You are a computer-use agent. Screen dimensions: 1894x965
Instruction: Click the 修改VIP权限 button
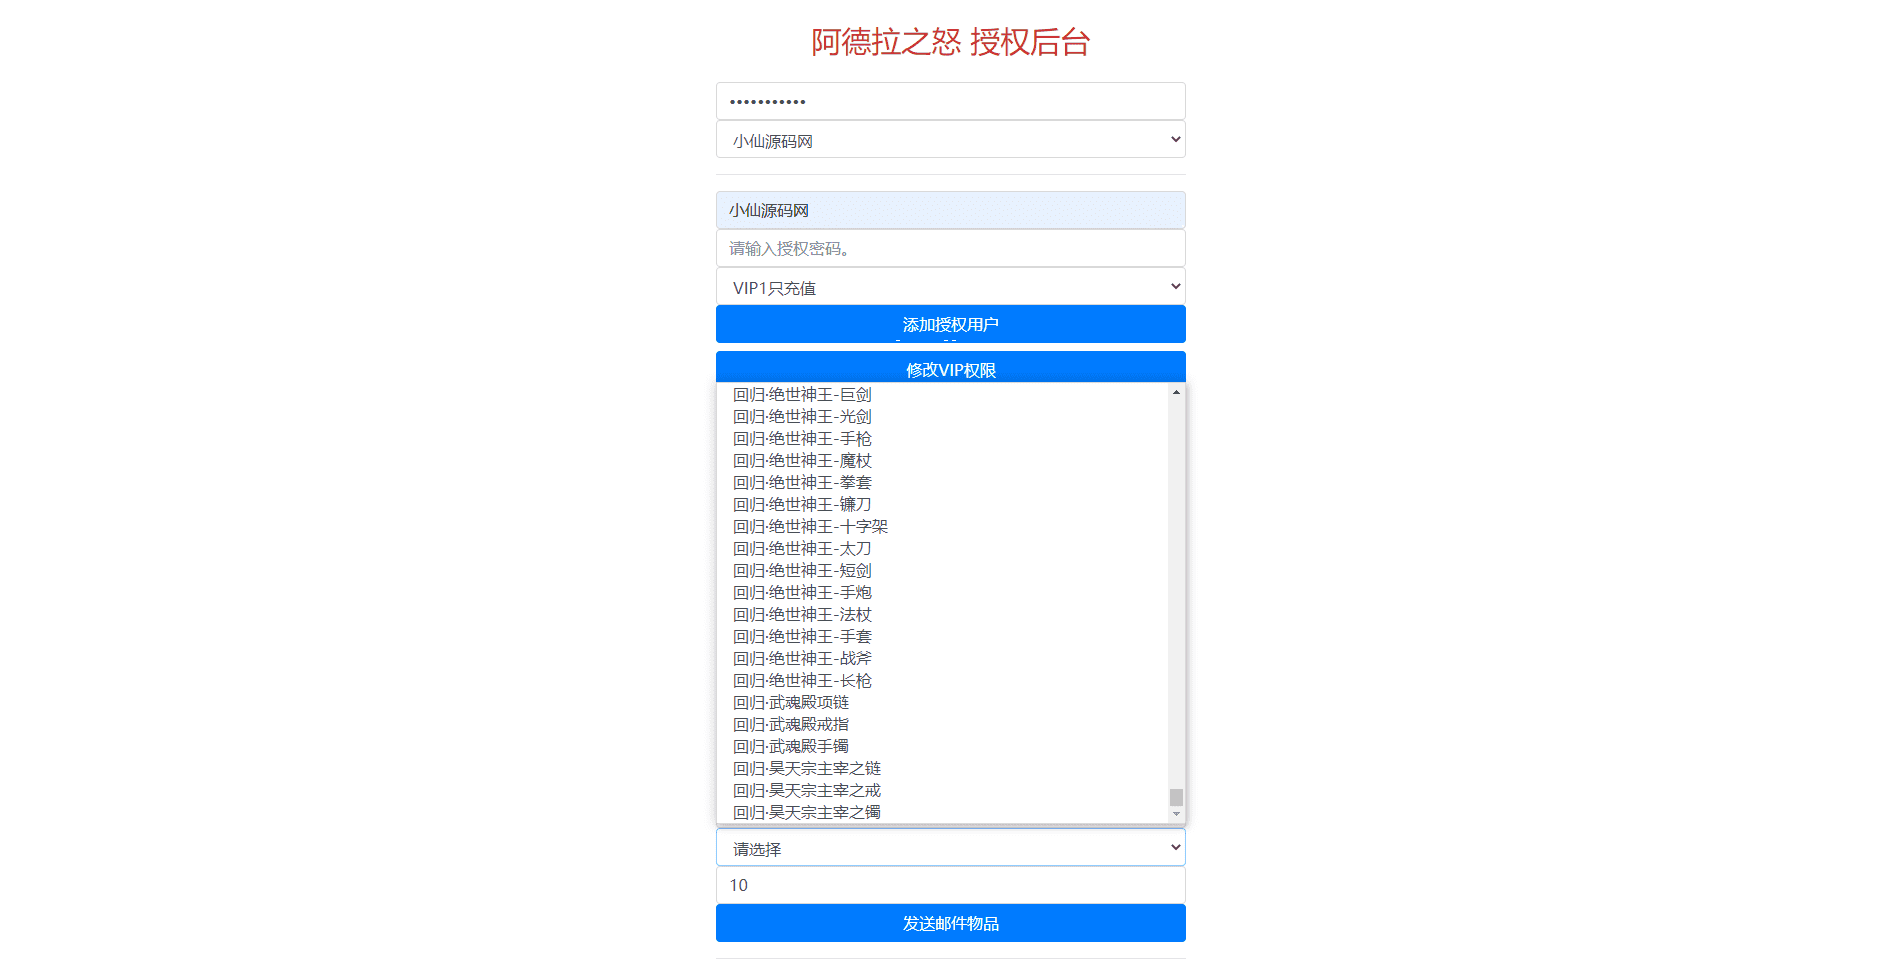point(950,367)
